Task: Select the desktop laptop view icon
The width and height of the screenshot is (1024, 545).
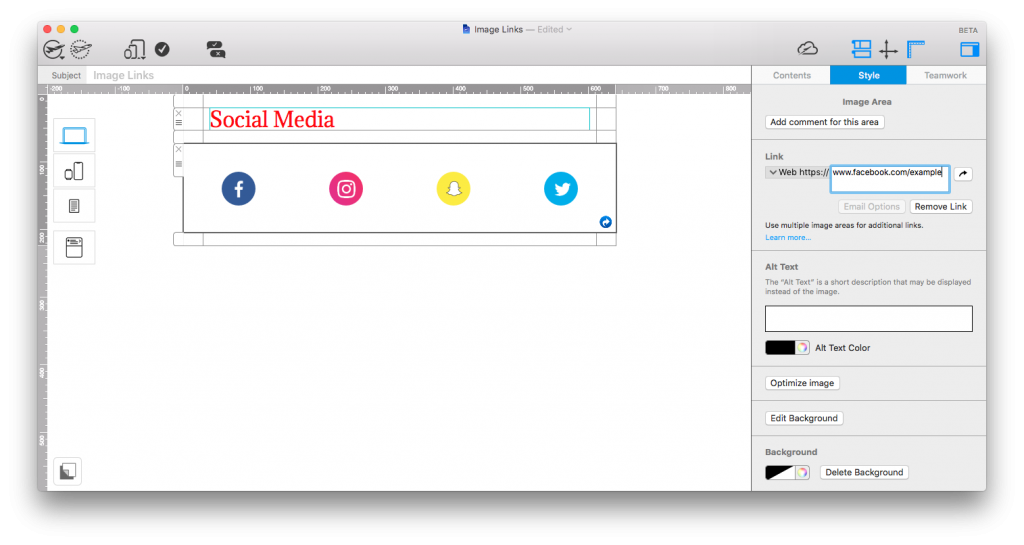Action: 74,136
